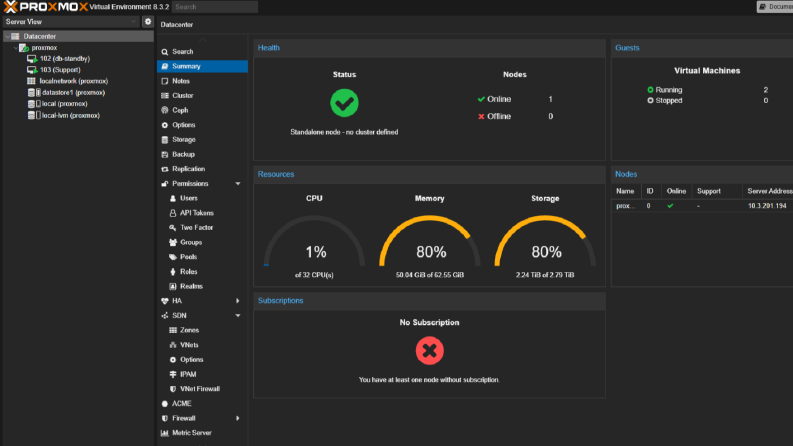The image size is (793, 446).
Task: Click the Running virtual machines label
Action: pyautogui.click(x=669, y=90)
